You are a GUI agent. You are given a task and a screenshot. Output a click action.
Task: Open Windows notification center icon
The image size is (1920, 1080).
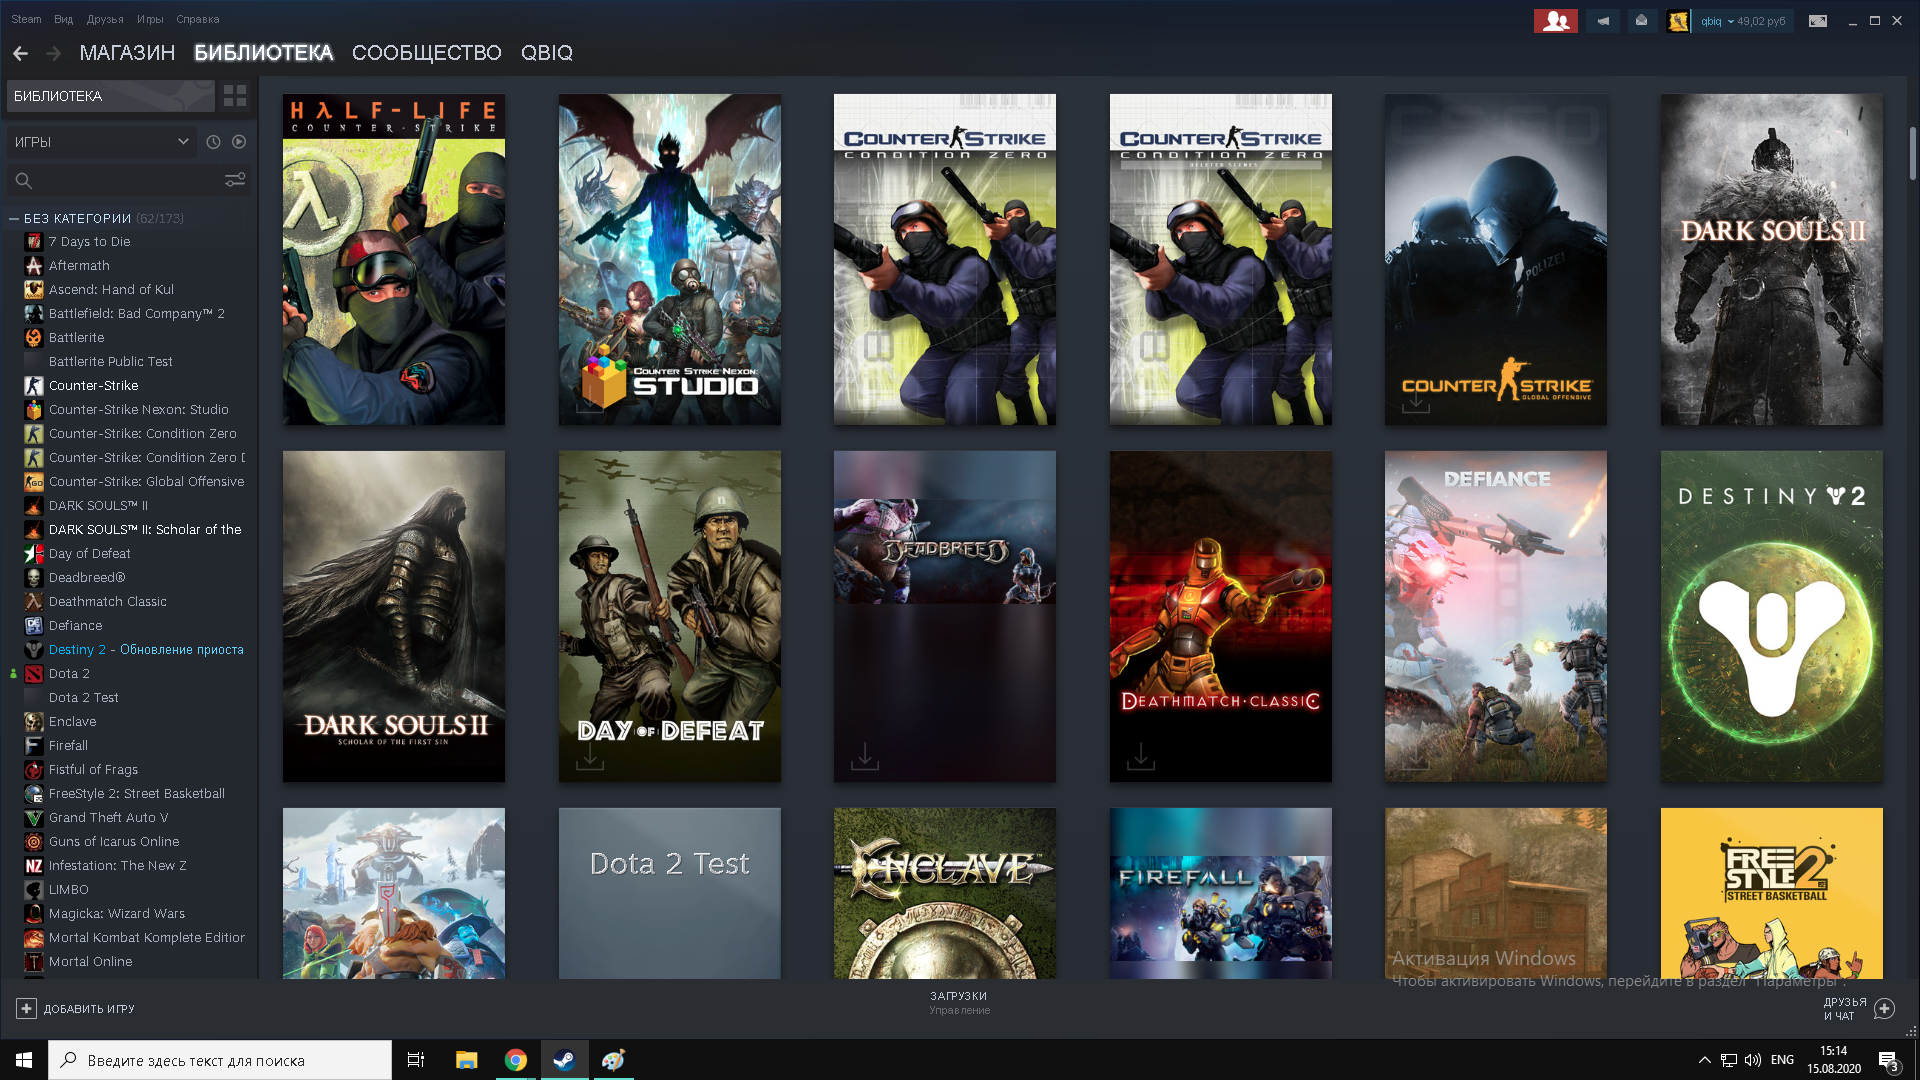coord(1888,1060)
